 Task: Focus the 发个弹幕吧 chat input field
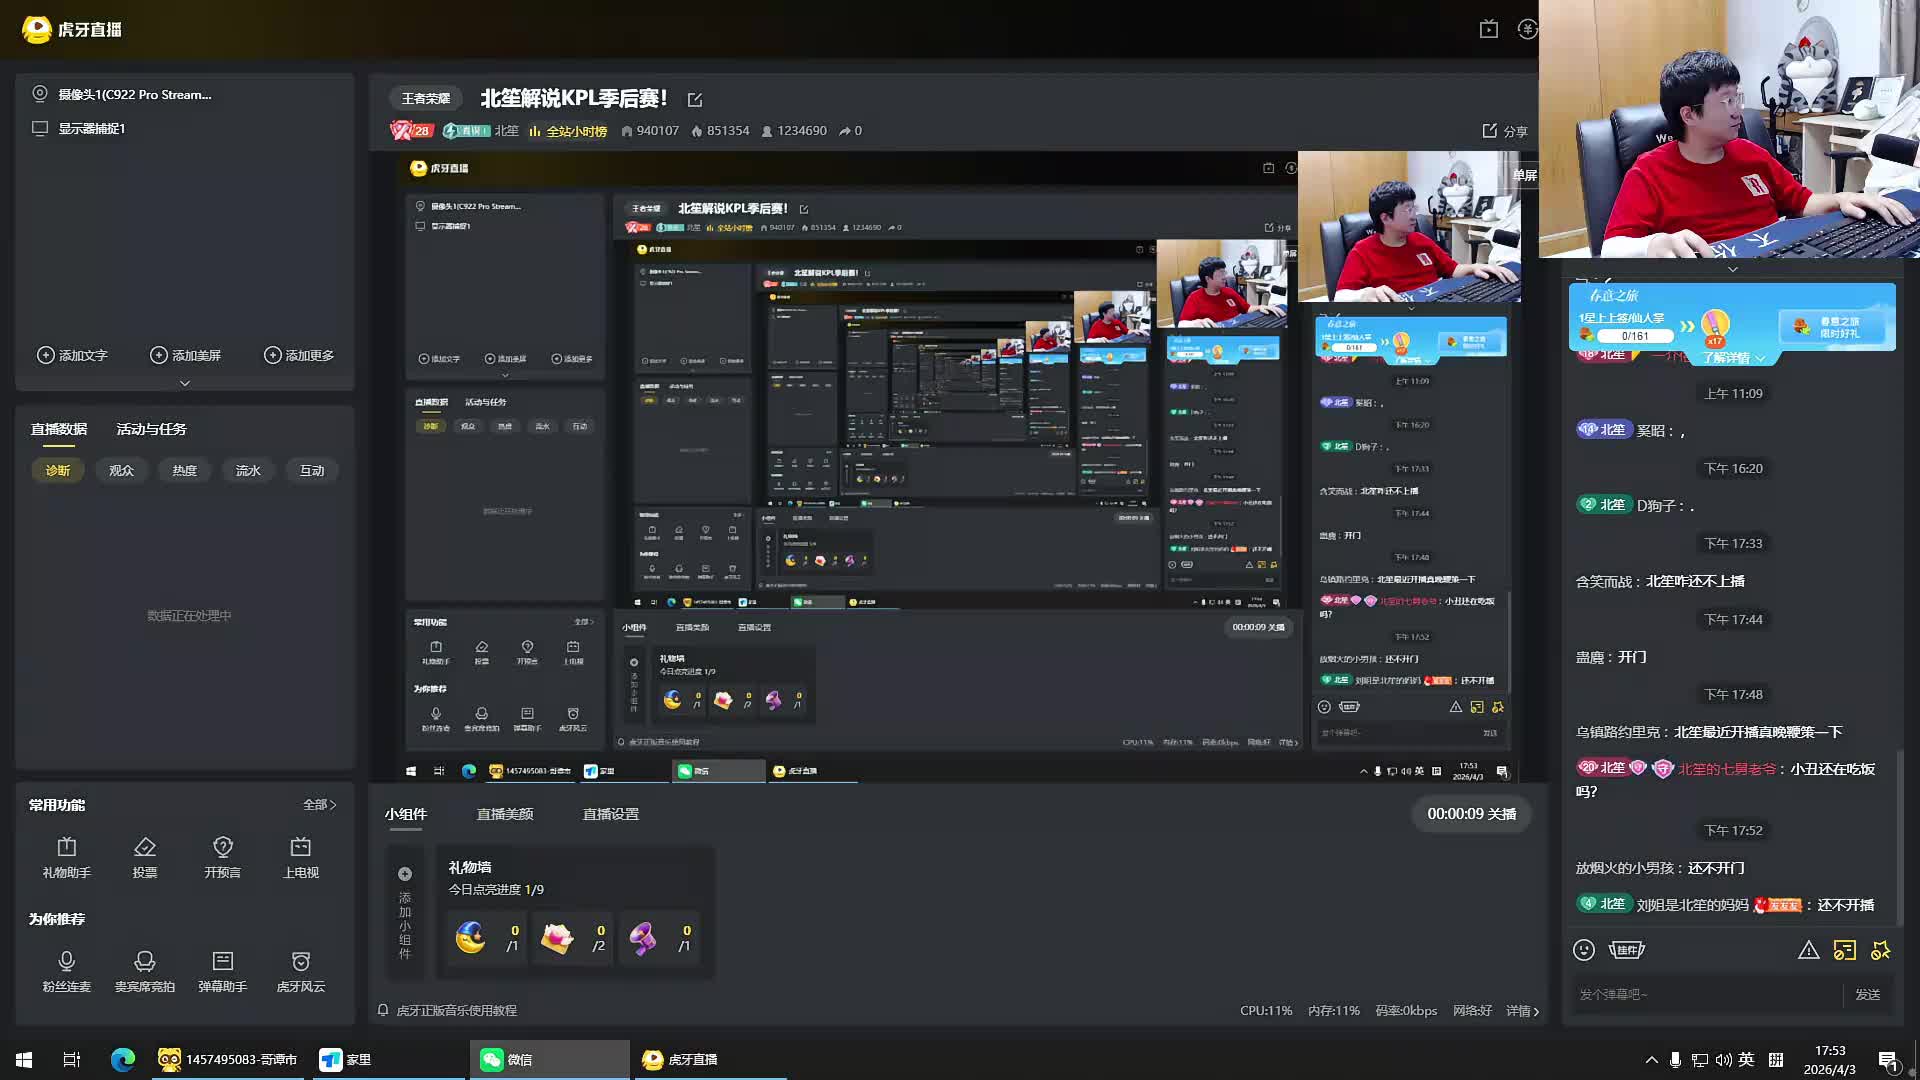1700,995
